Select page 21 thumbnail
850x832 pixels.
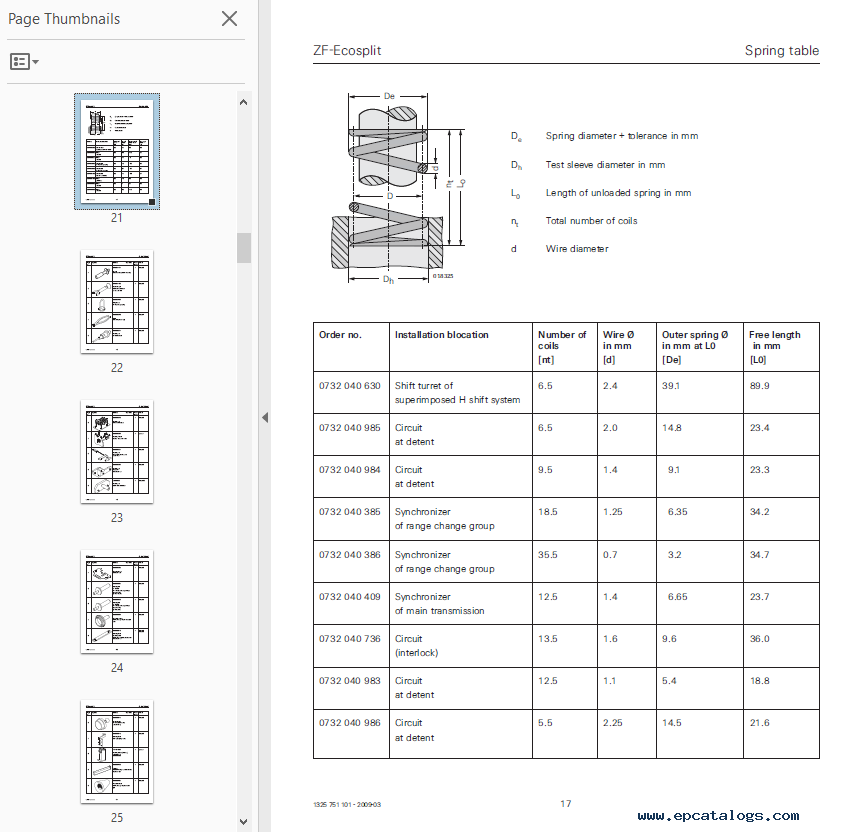(x=117, y=151)
